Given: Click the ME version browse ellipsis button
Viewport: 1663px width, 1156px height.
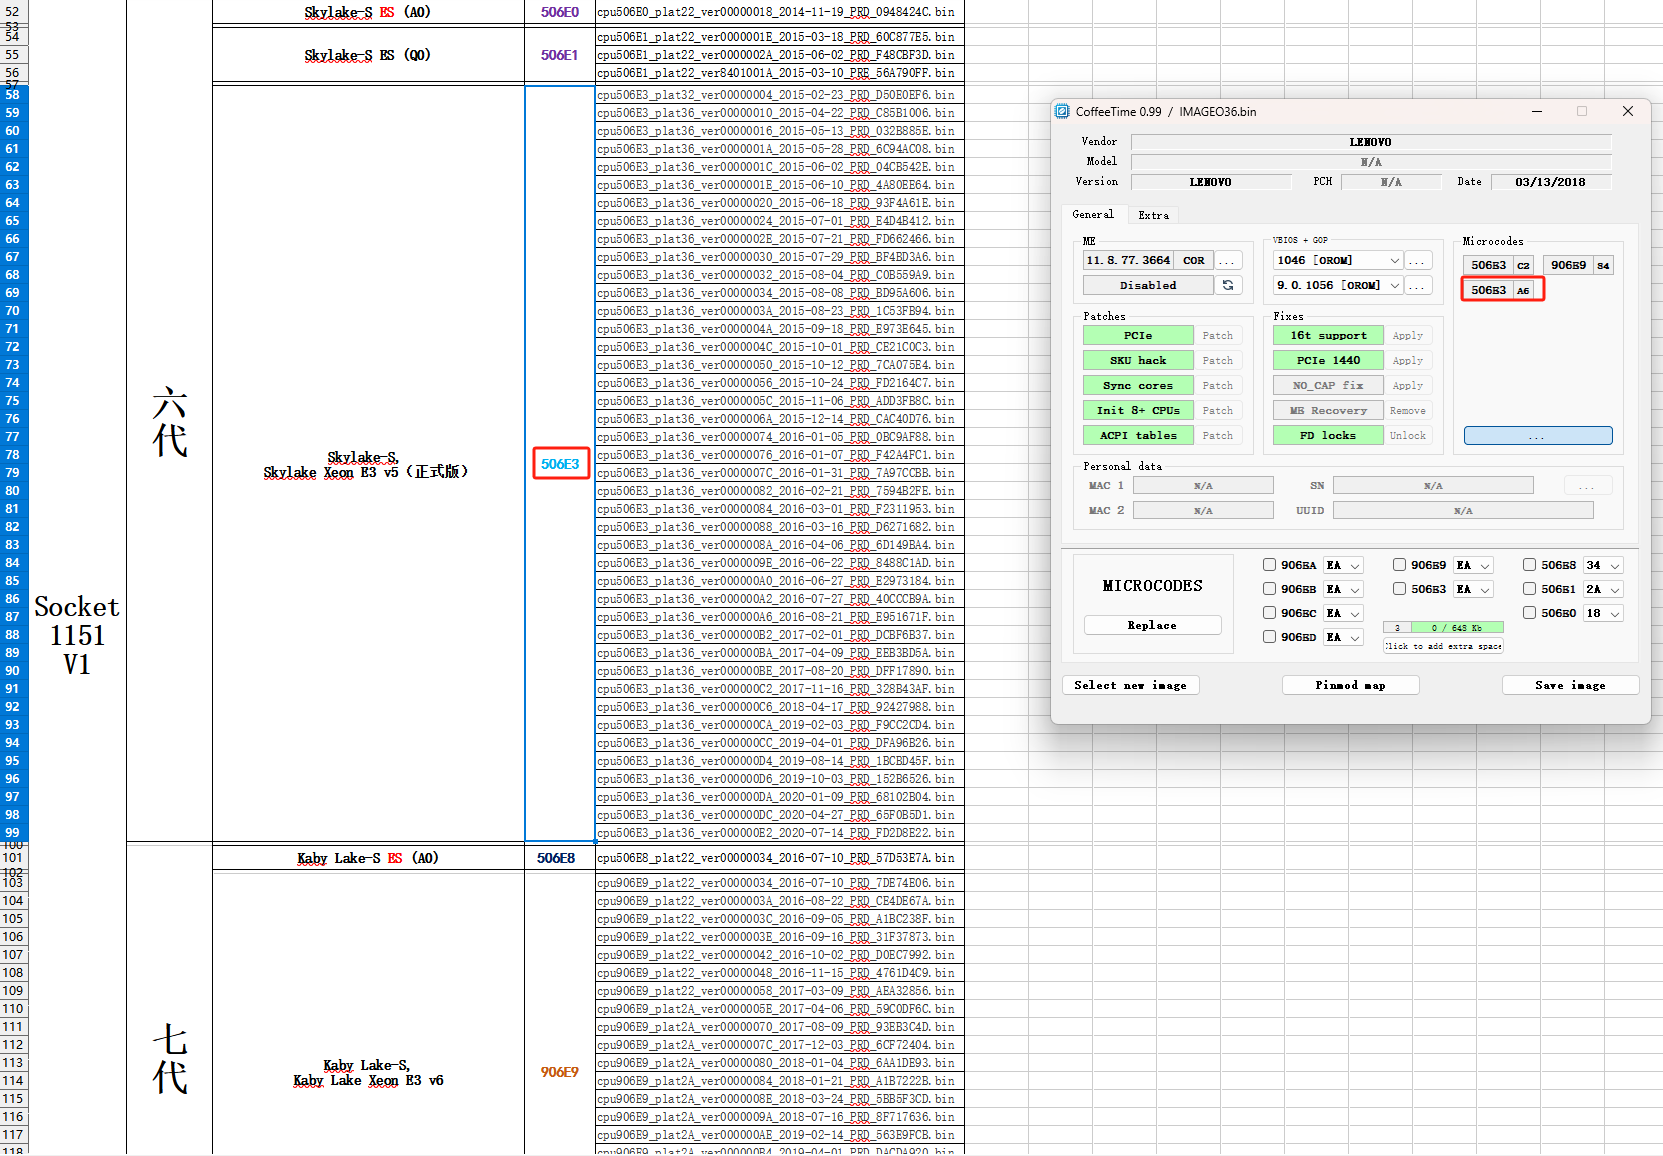Looking at the screenshot, I should click(1228, 260).
